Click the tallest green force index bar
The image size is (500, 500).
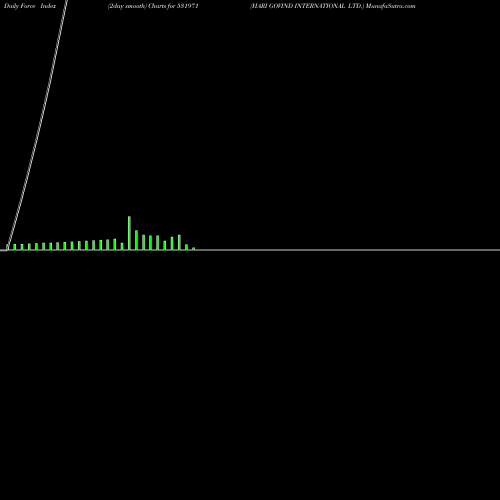click(129, 233)
